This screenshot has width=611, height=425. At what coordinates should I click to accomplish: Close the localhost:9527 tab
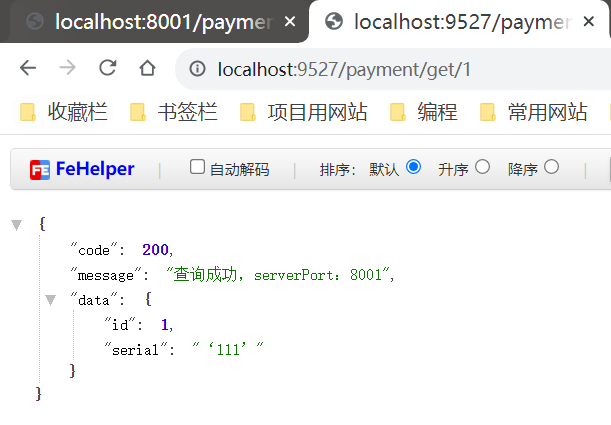[x=588, y=21]
